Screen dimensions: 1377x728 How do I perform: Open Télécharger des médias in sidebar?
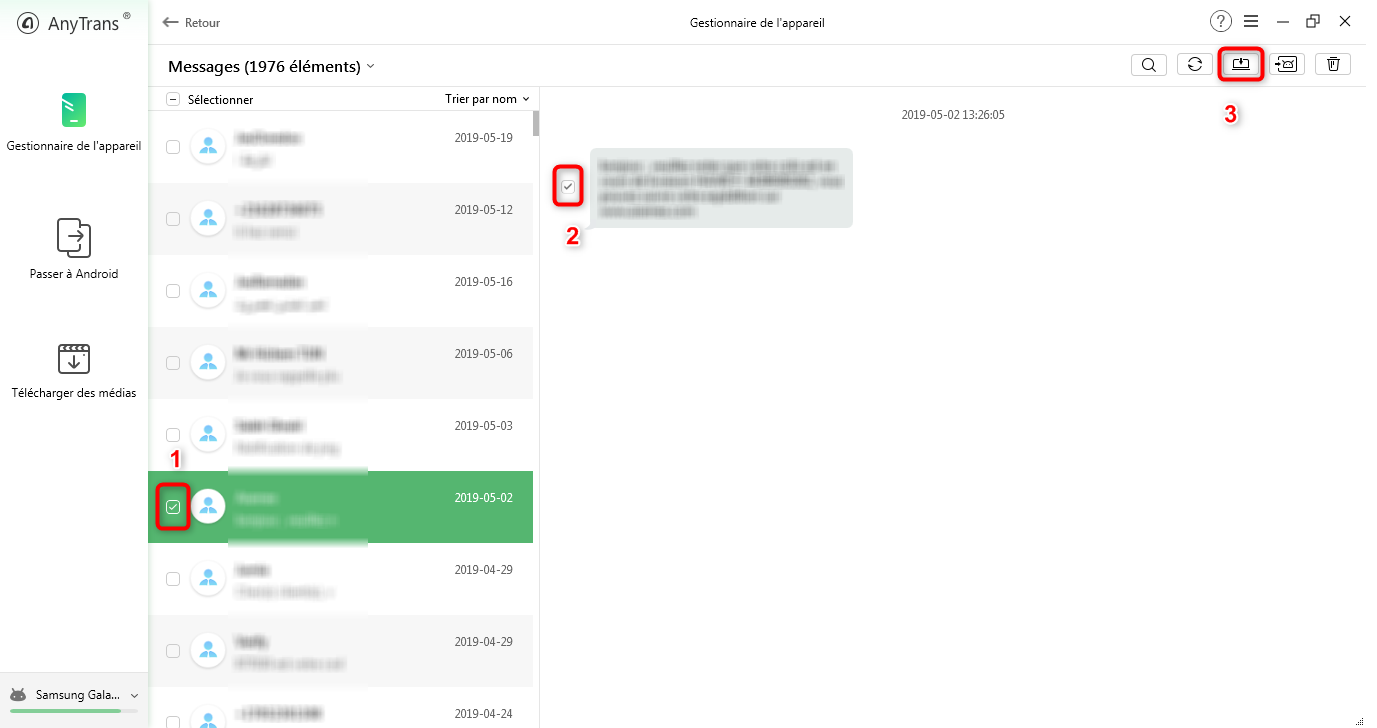pos(74,370)
